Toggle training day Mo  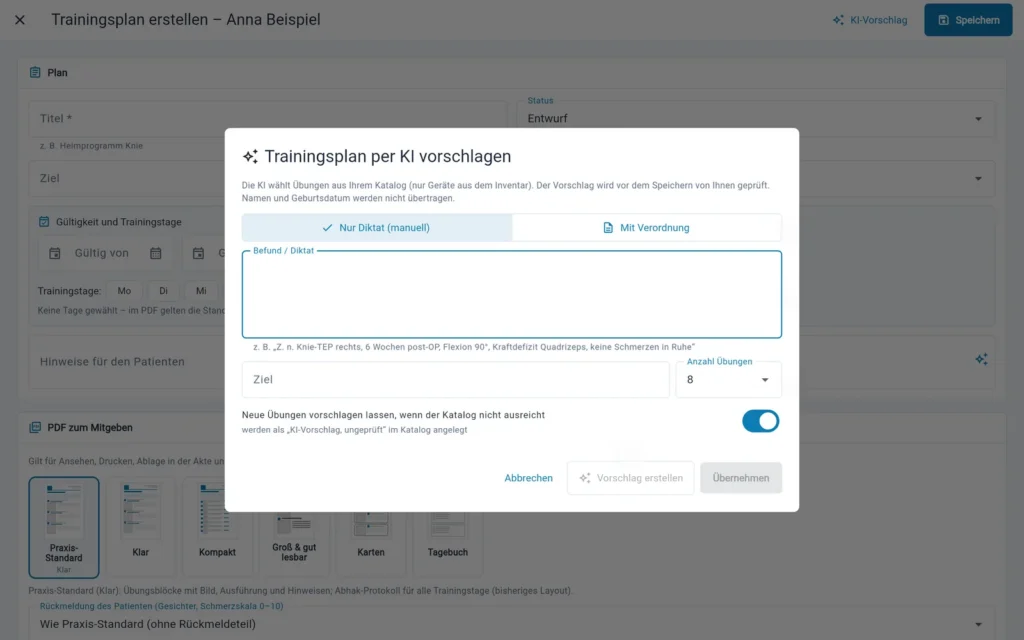point(124,291)
